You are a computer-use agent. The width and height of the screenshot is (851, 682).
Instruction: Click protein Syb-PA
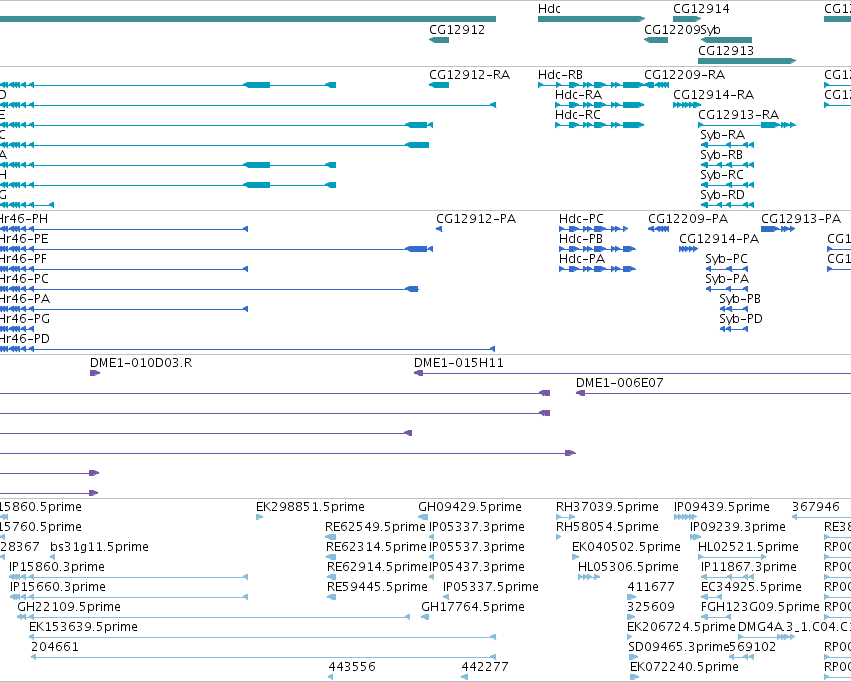point(727,279)
